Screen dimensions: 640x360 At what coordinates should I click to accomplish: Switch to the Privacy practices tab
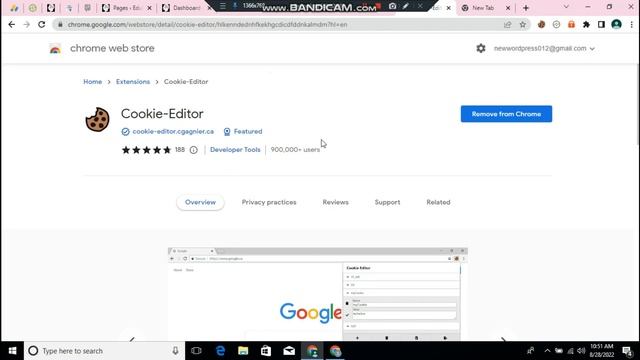[269, 202]
